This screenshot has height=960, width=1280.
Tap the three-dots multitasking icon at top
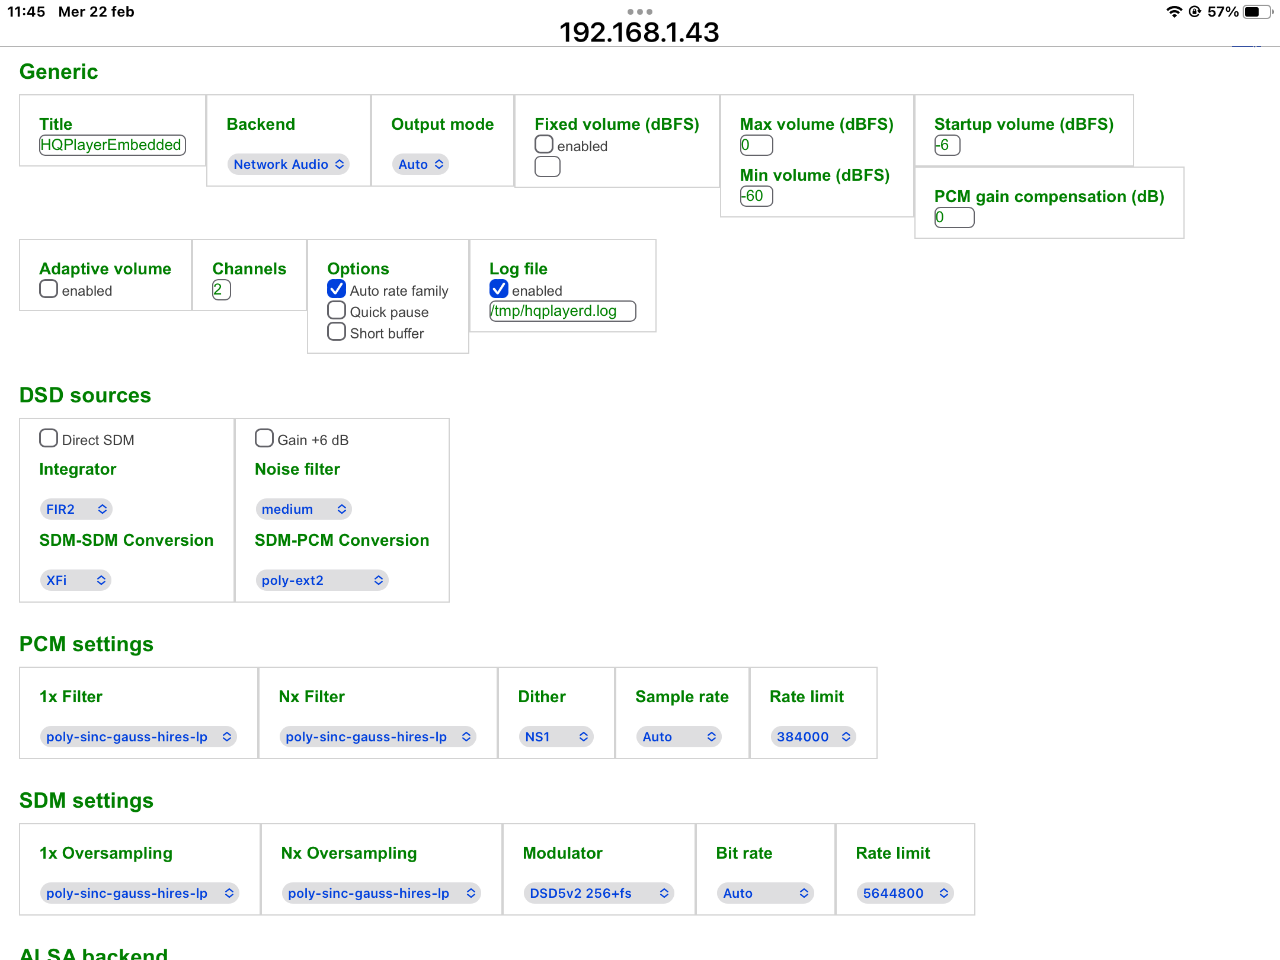click(640, 12)
